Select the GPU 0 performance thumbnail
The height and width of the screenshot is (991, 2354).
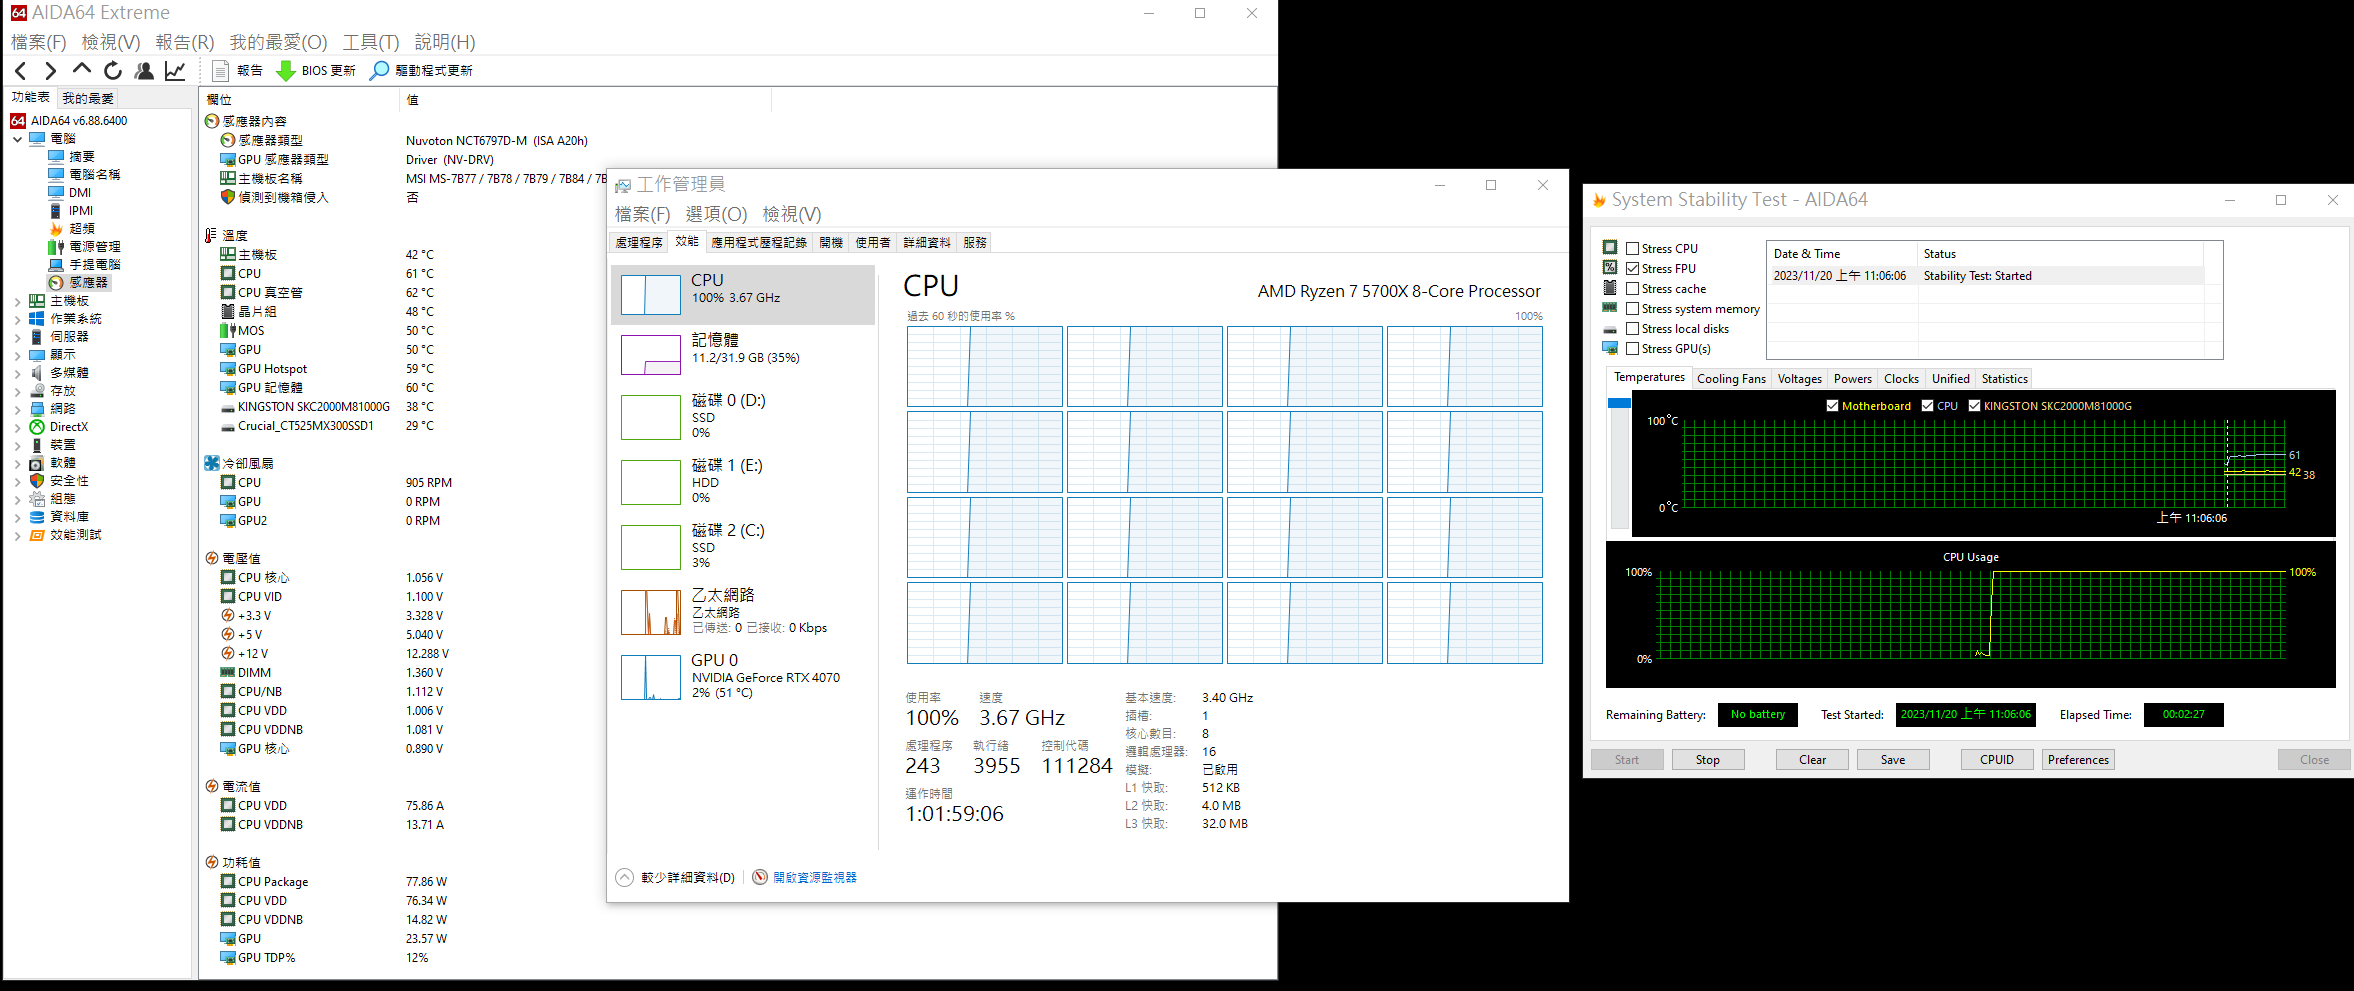tap(651, 677)
